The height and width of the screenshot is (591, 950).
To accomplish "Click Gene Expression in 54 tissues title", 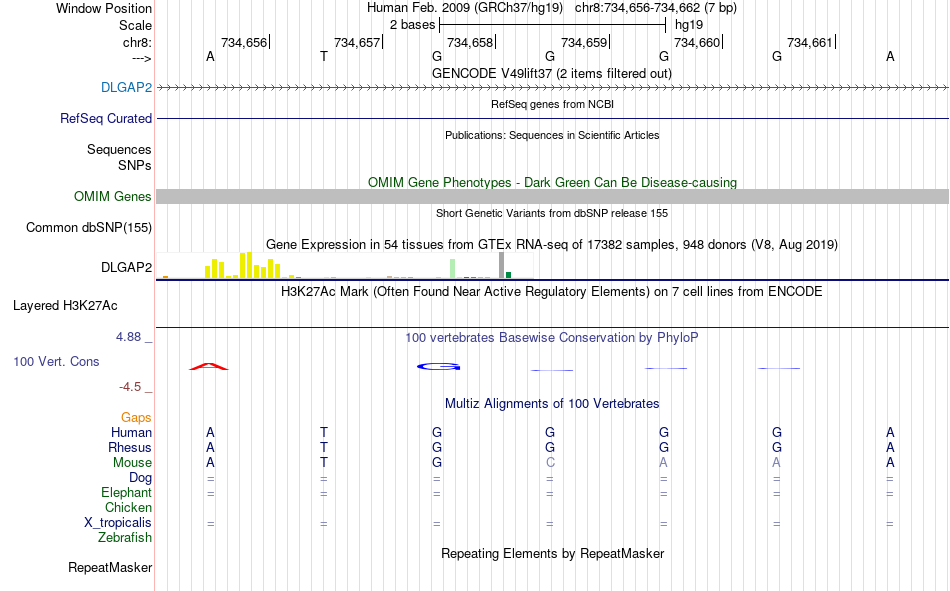I will 552,244.
